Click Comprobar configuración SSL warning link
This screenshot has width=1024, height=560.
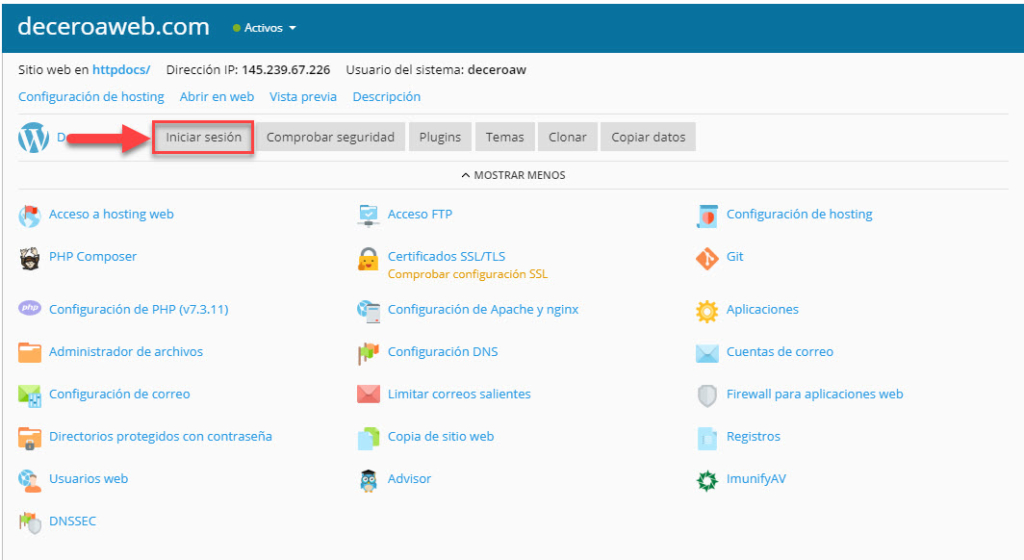468,274
